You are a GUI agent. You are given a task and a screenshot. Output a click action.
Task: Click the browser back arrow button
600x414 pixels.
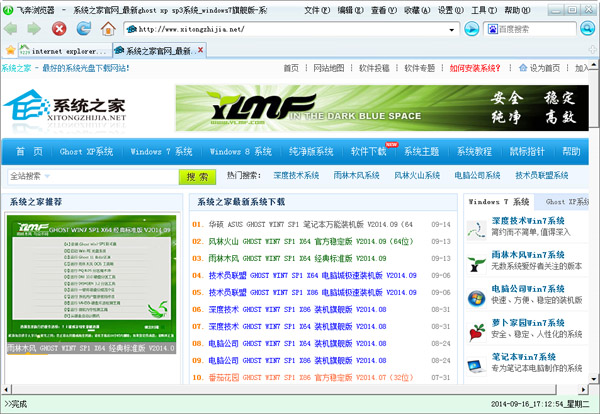tap(12, 29)
